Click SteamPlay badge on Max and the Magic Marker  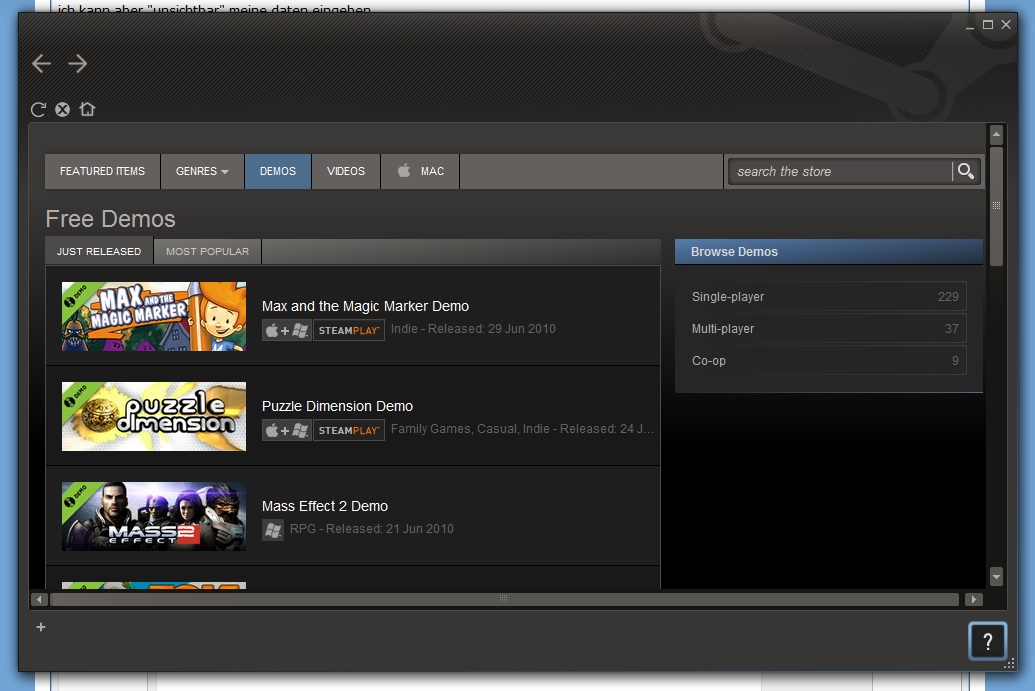pos(349,330)
